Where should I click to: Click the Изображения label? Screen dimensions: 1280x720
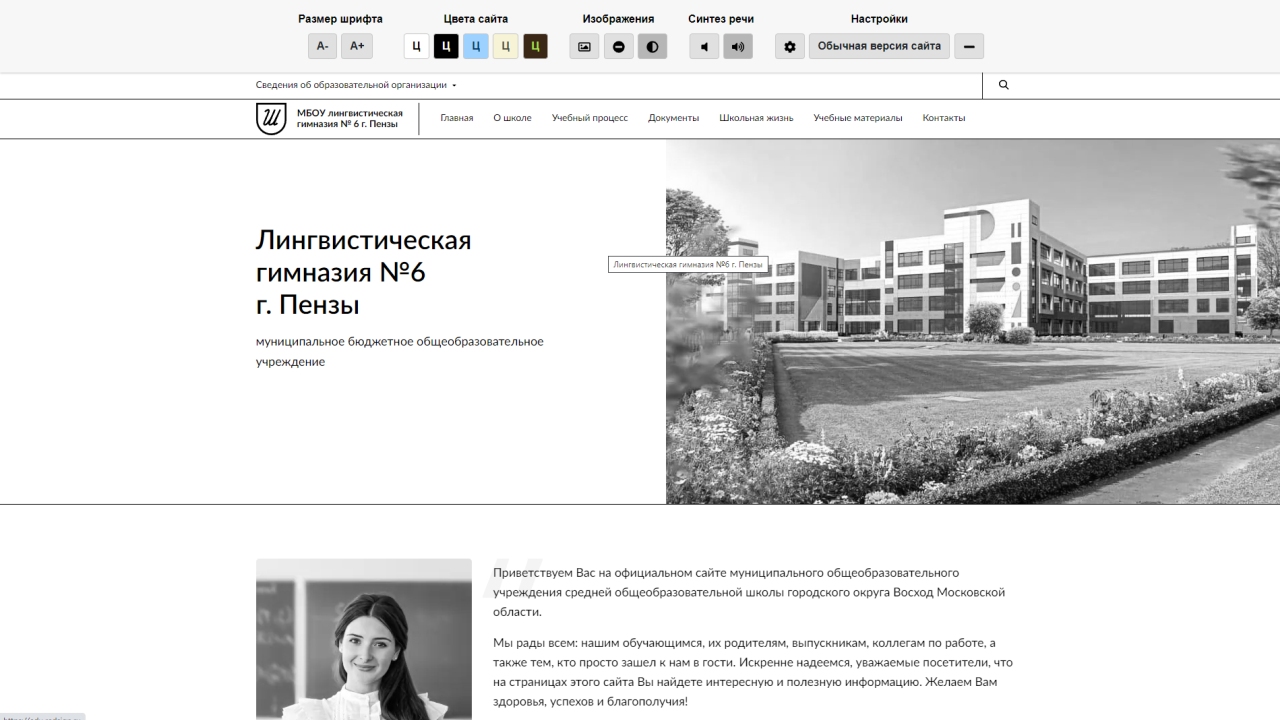(x=618, y=19)
